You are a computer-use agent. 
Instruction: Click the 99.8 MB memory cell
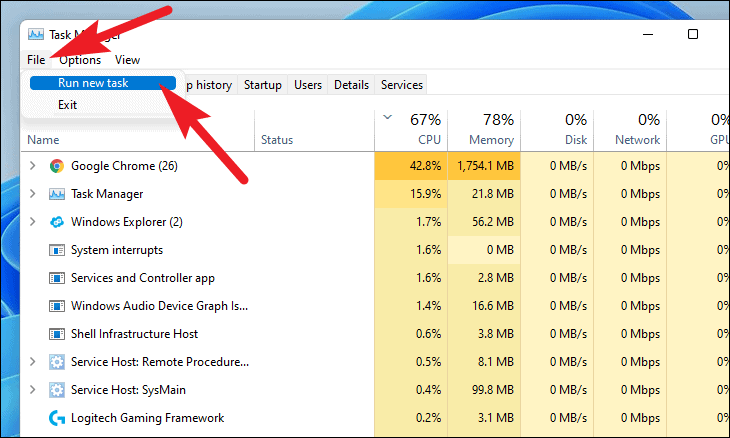pos(484,390)
